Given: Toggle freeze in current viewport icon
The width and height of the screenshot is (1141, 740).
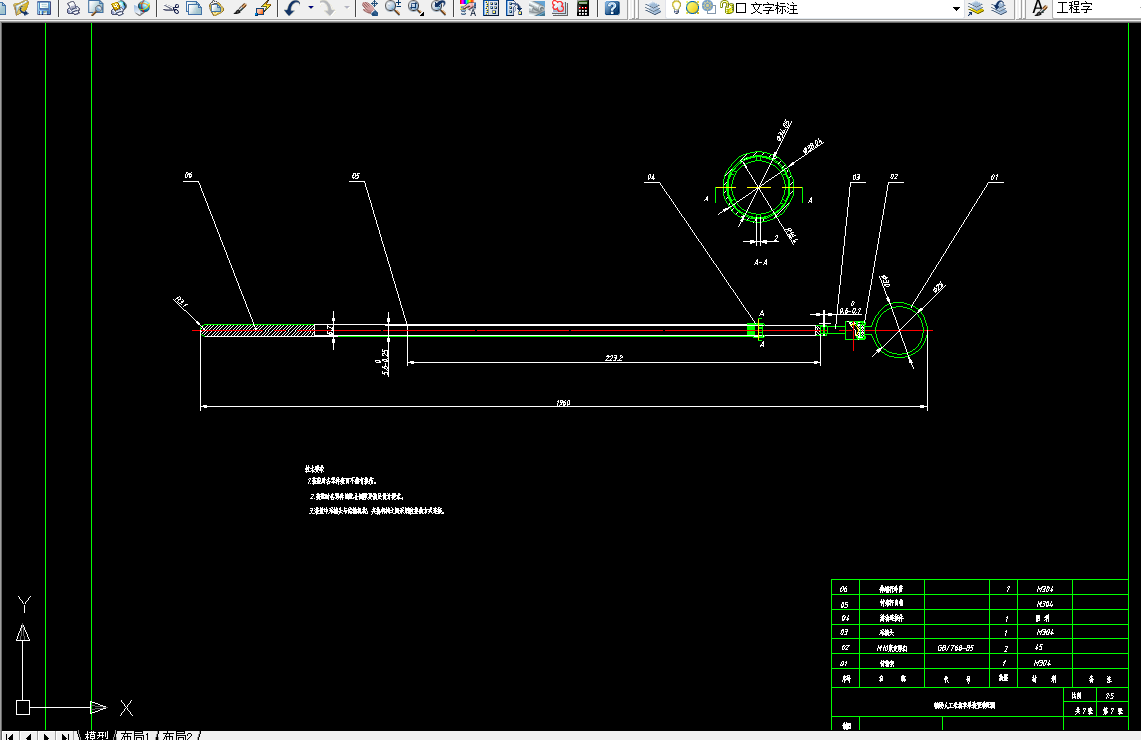Looking at the screenshot, I should [709, 7].
